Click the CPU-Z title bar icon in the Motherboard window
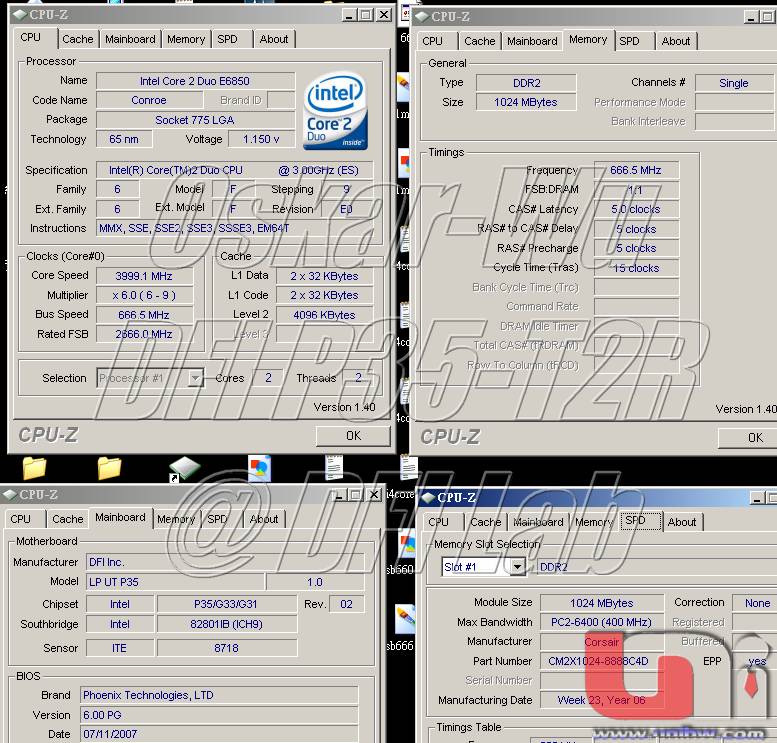 pyautogui.click(x=9, y=494)
